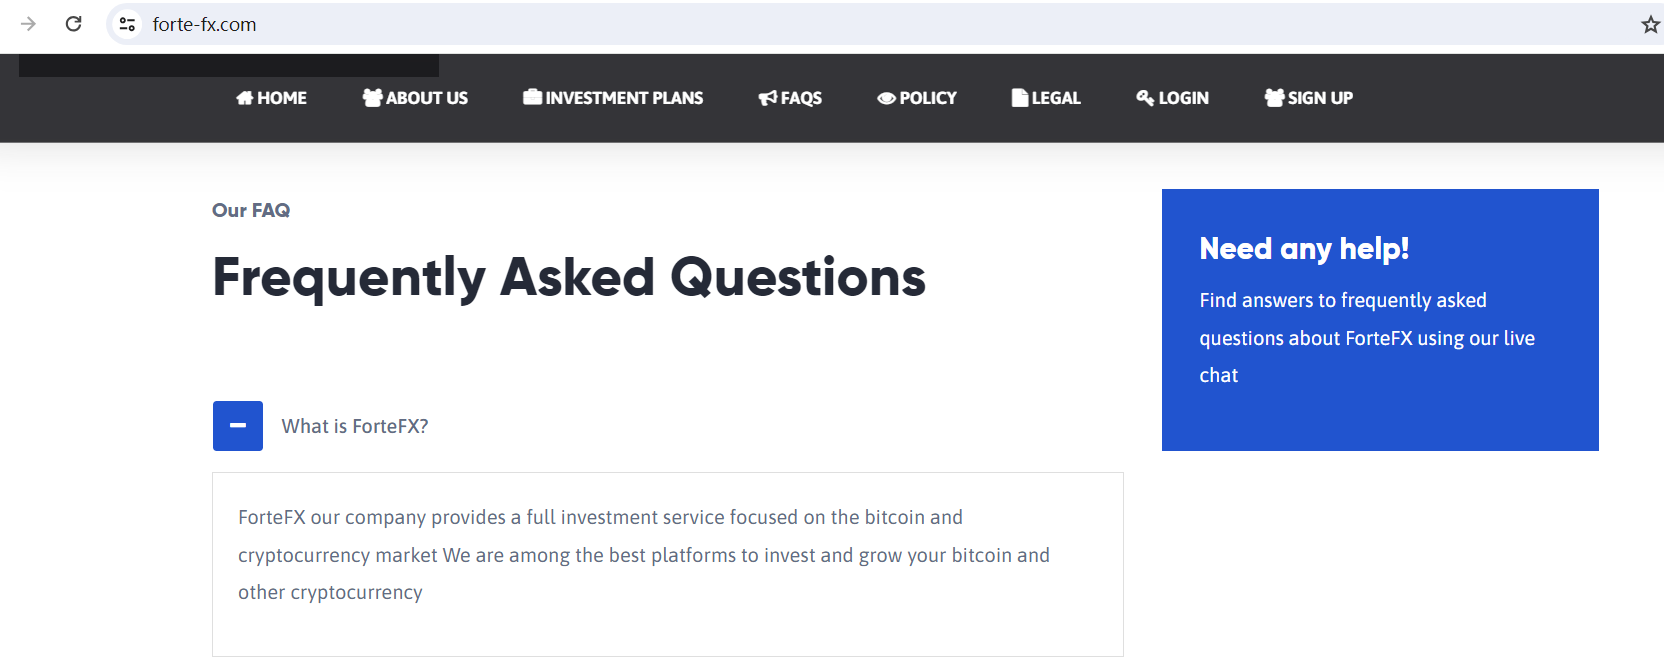
Task: Open the ABOUT US menu item
Action: (x=415, y=98)
